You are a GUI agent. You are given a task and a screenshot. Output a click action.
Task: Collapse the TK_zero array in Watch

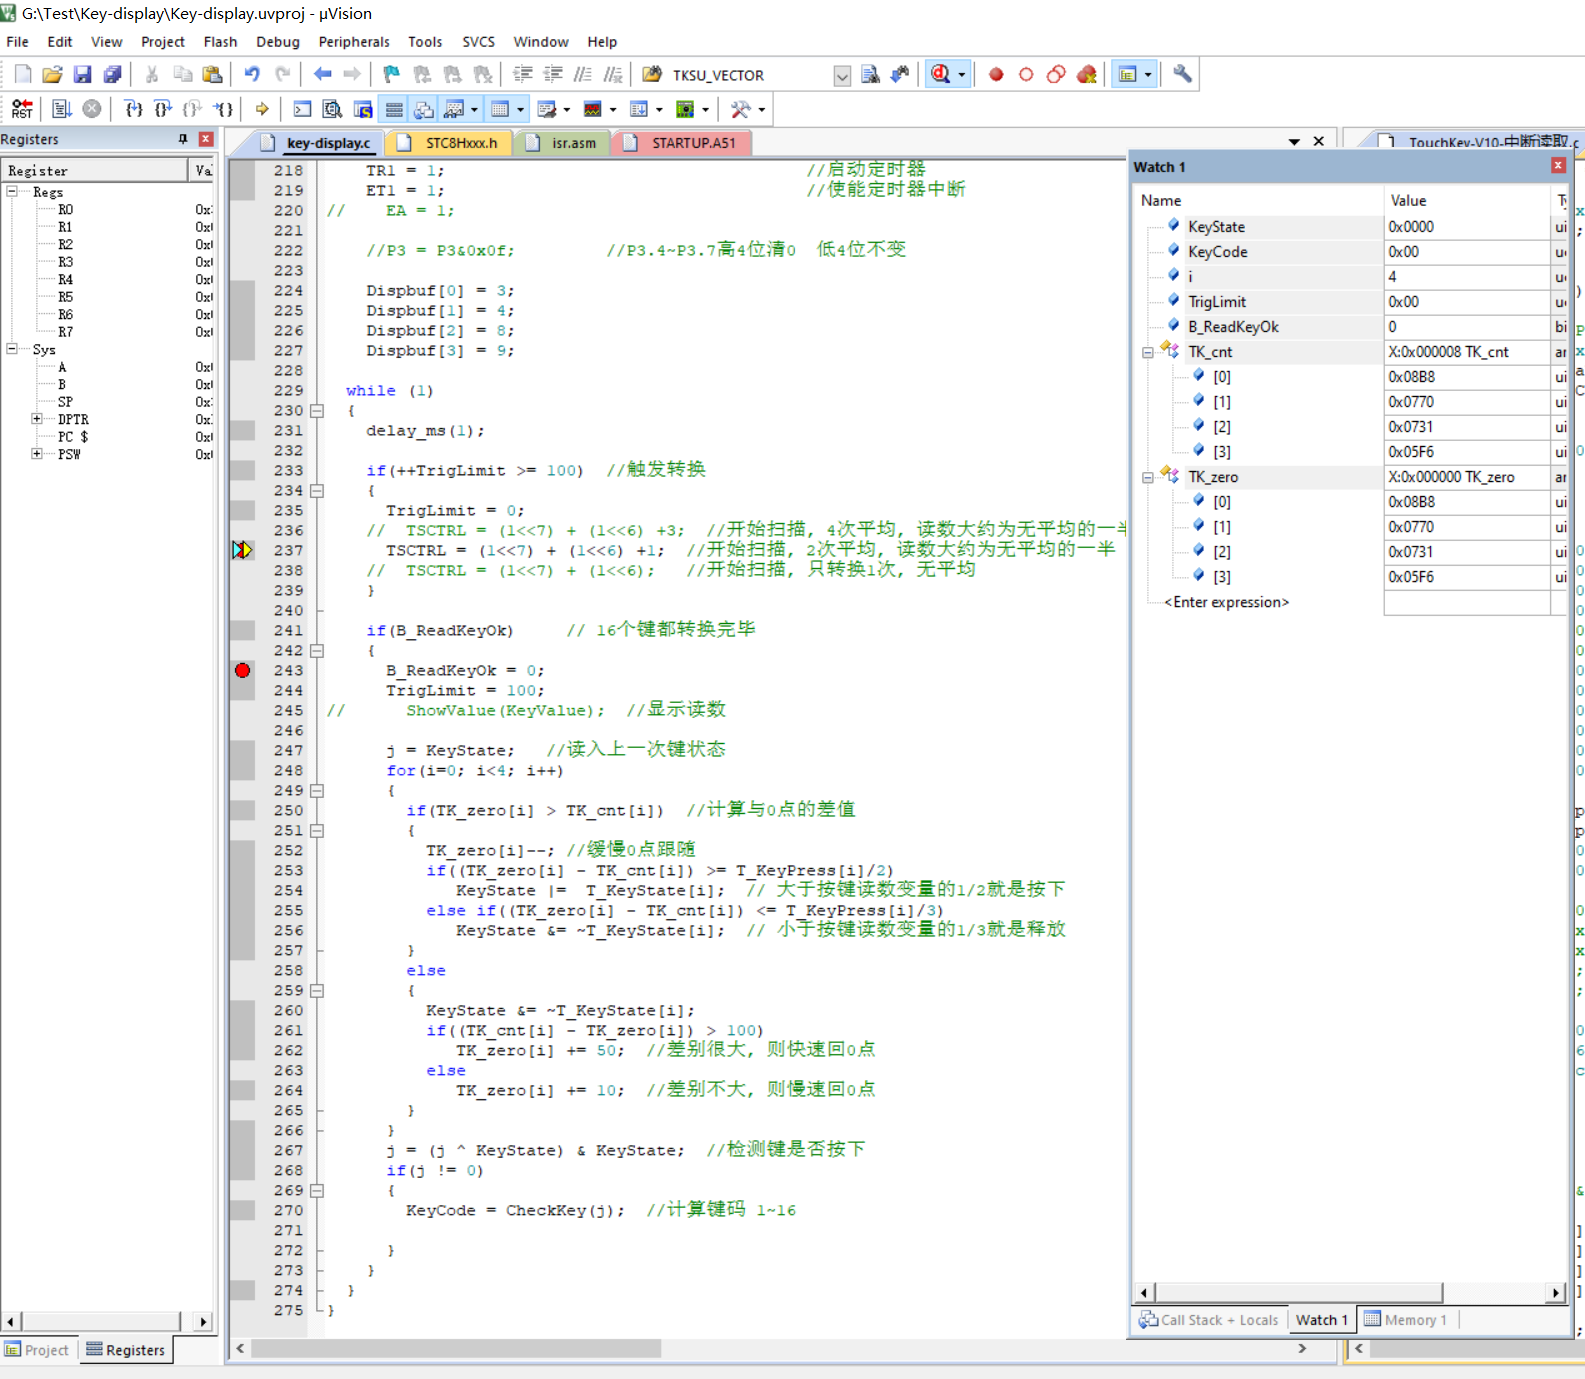(x=1147, y=477)
